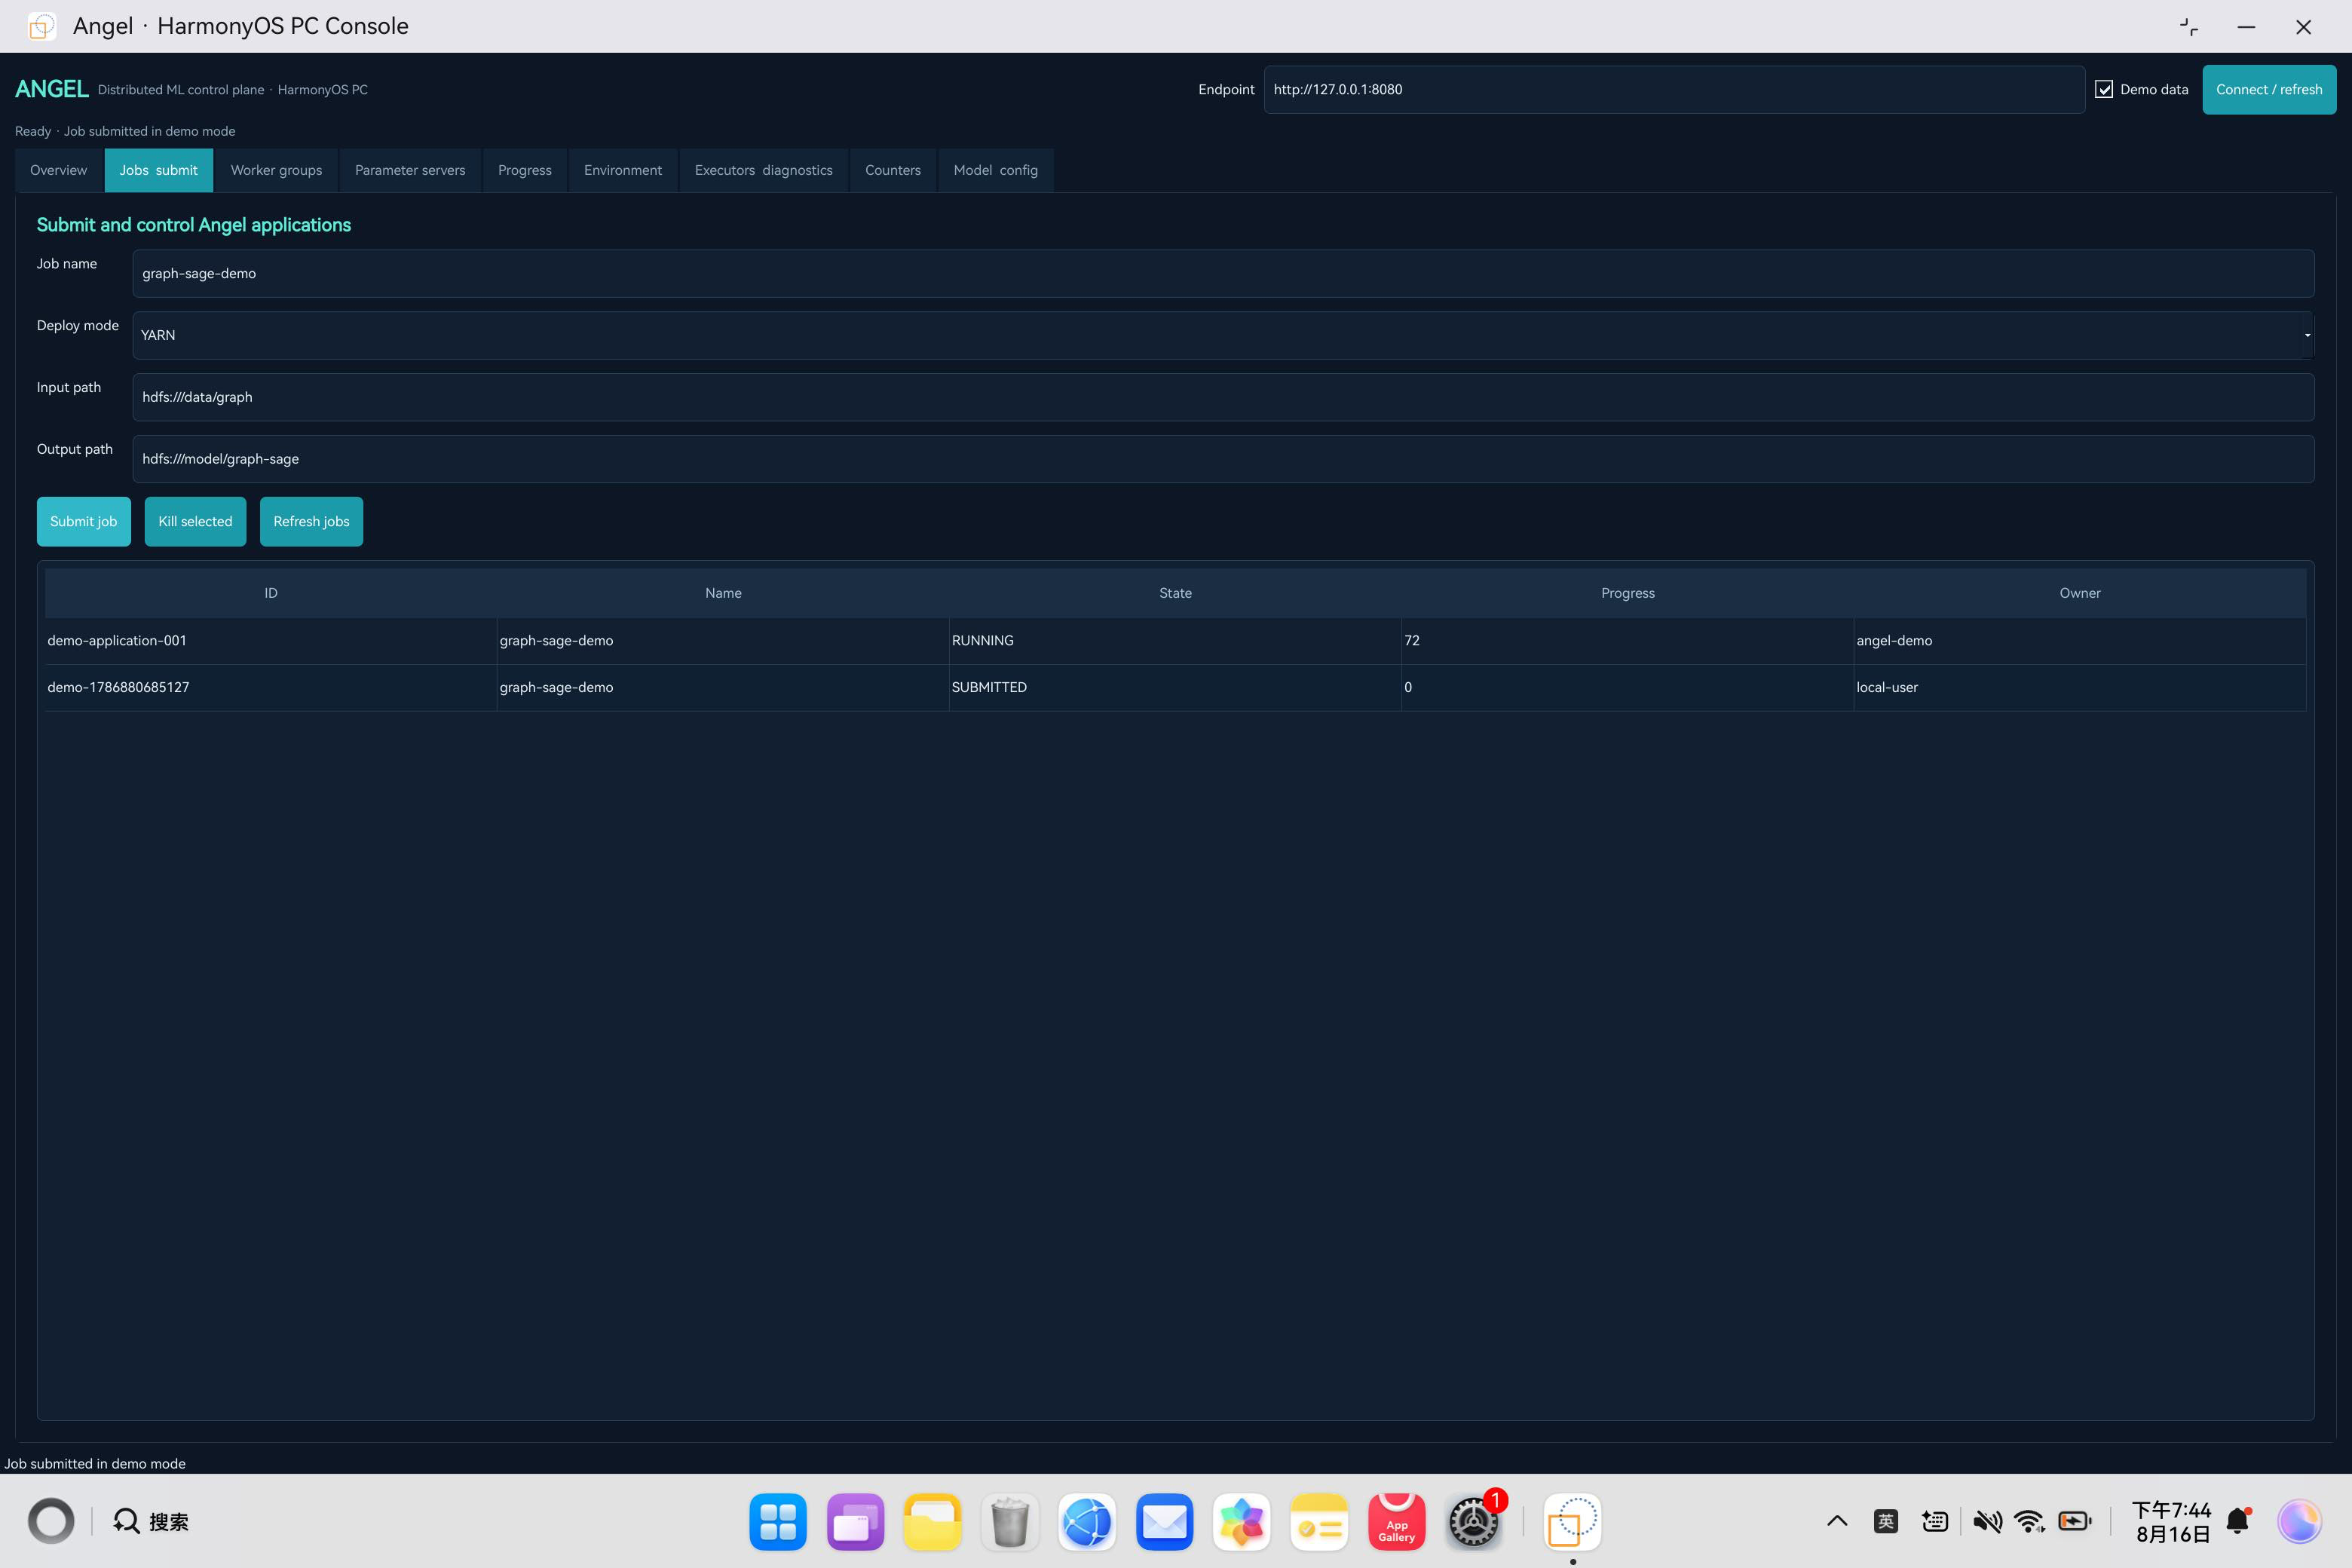This screenshot has width=2352, height=1568.
Task: Open the Gallery photos app in the dock
Action: (x=1241, y=1522)
